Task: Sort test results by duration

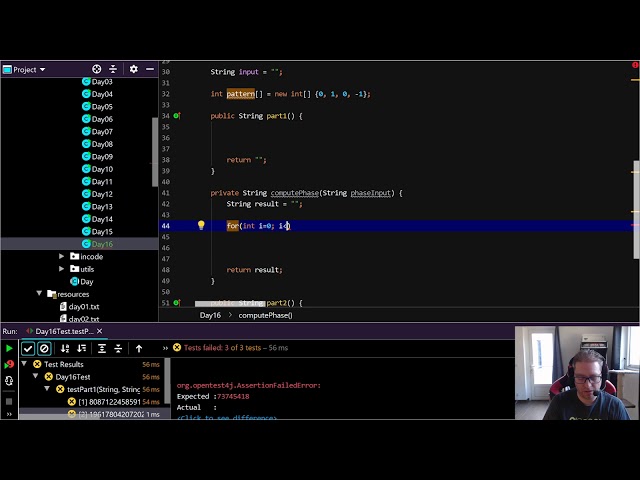Action: tap(82, 348)
